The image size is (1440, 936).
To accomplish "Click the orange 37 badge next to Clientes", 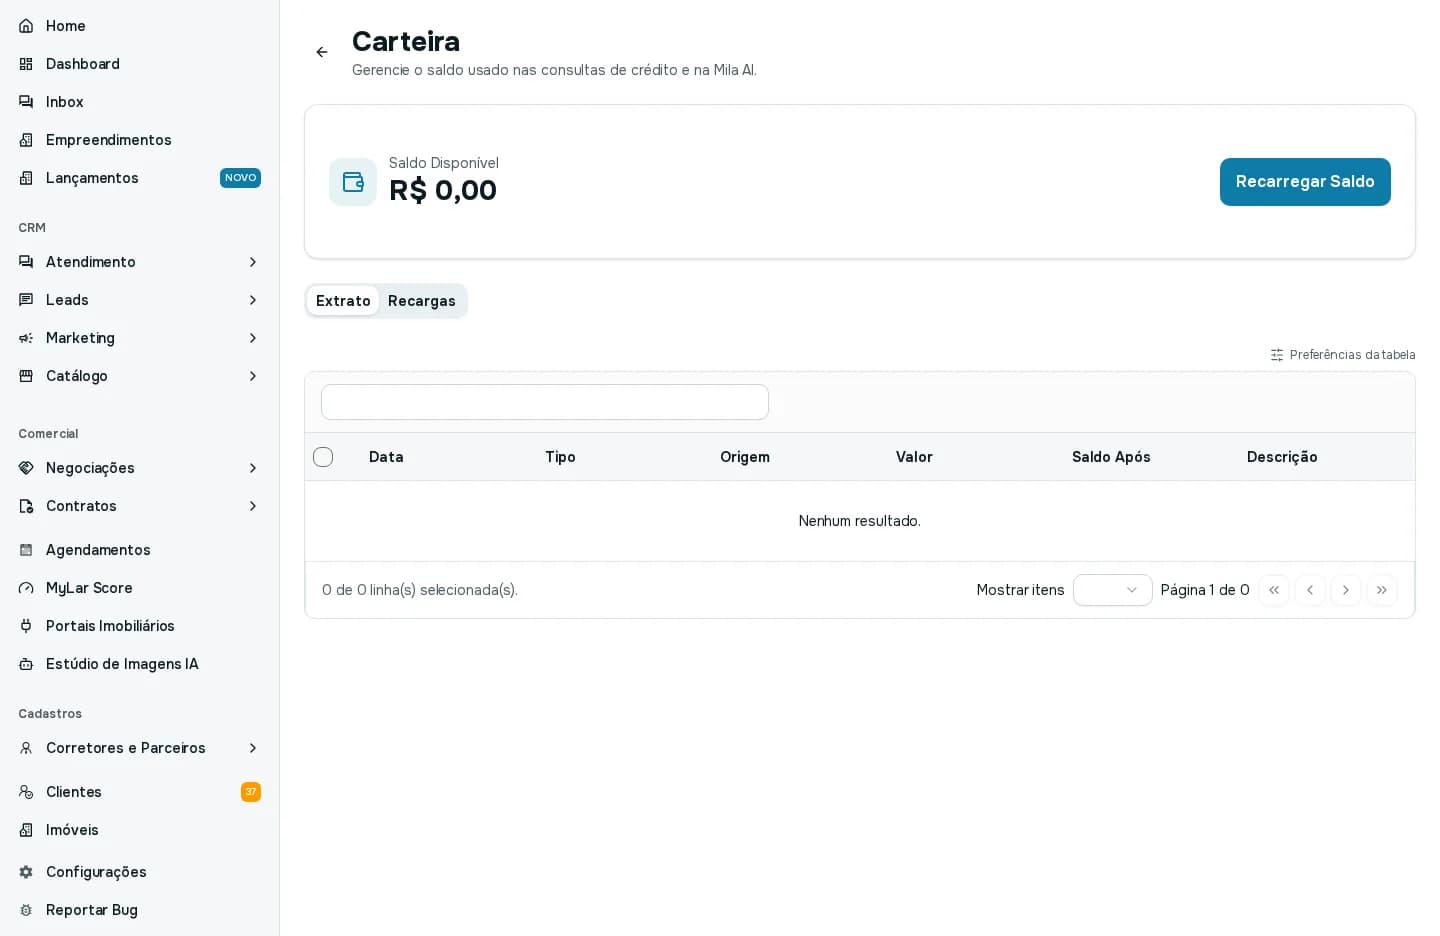I will (251, 792).
